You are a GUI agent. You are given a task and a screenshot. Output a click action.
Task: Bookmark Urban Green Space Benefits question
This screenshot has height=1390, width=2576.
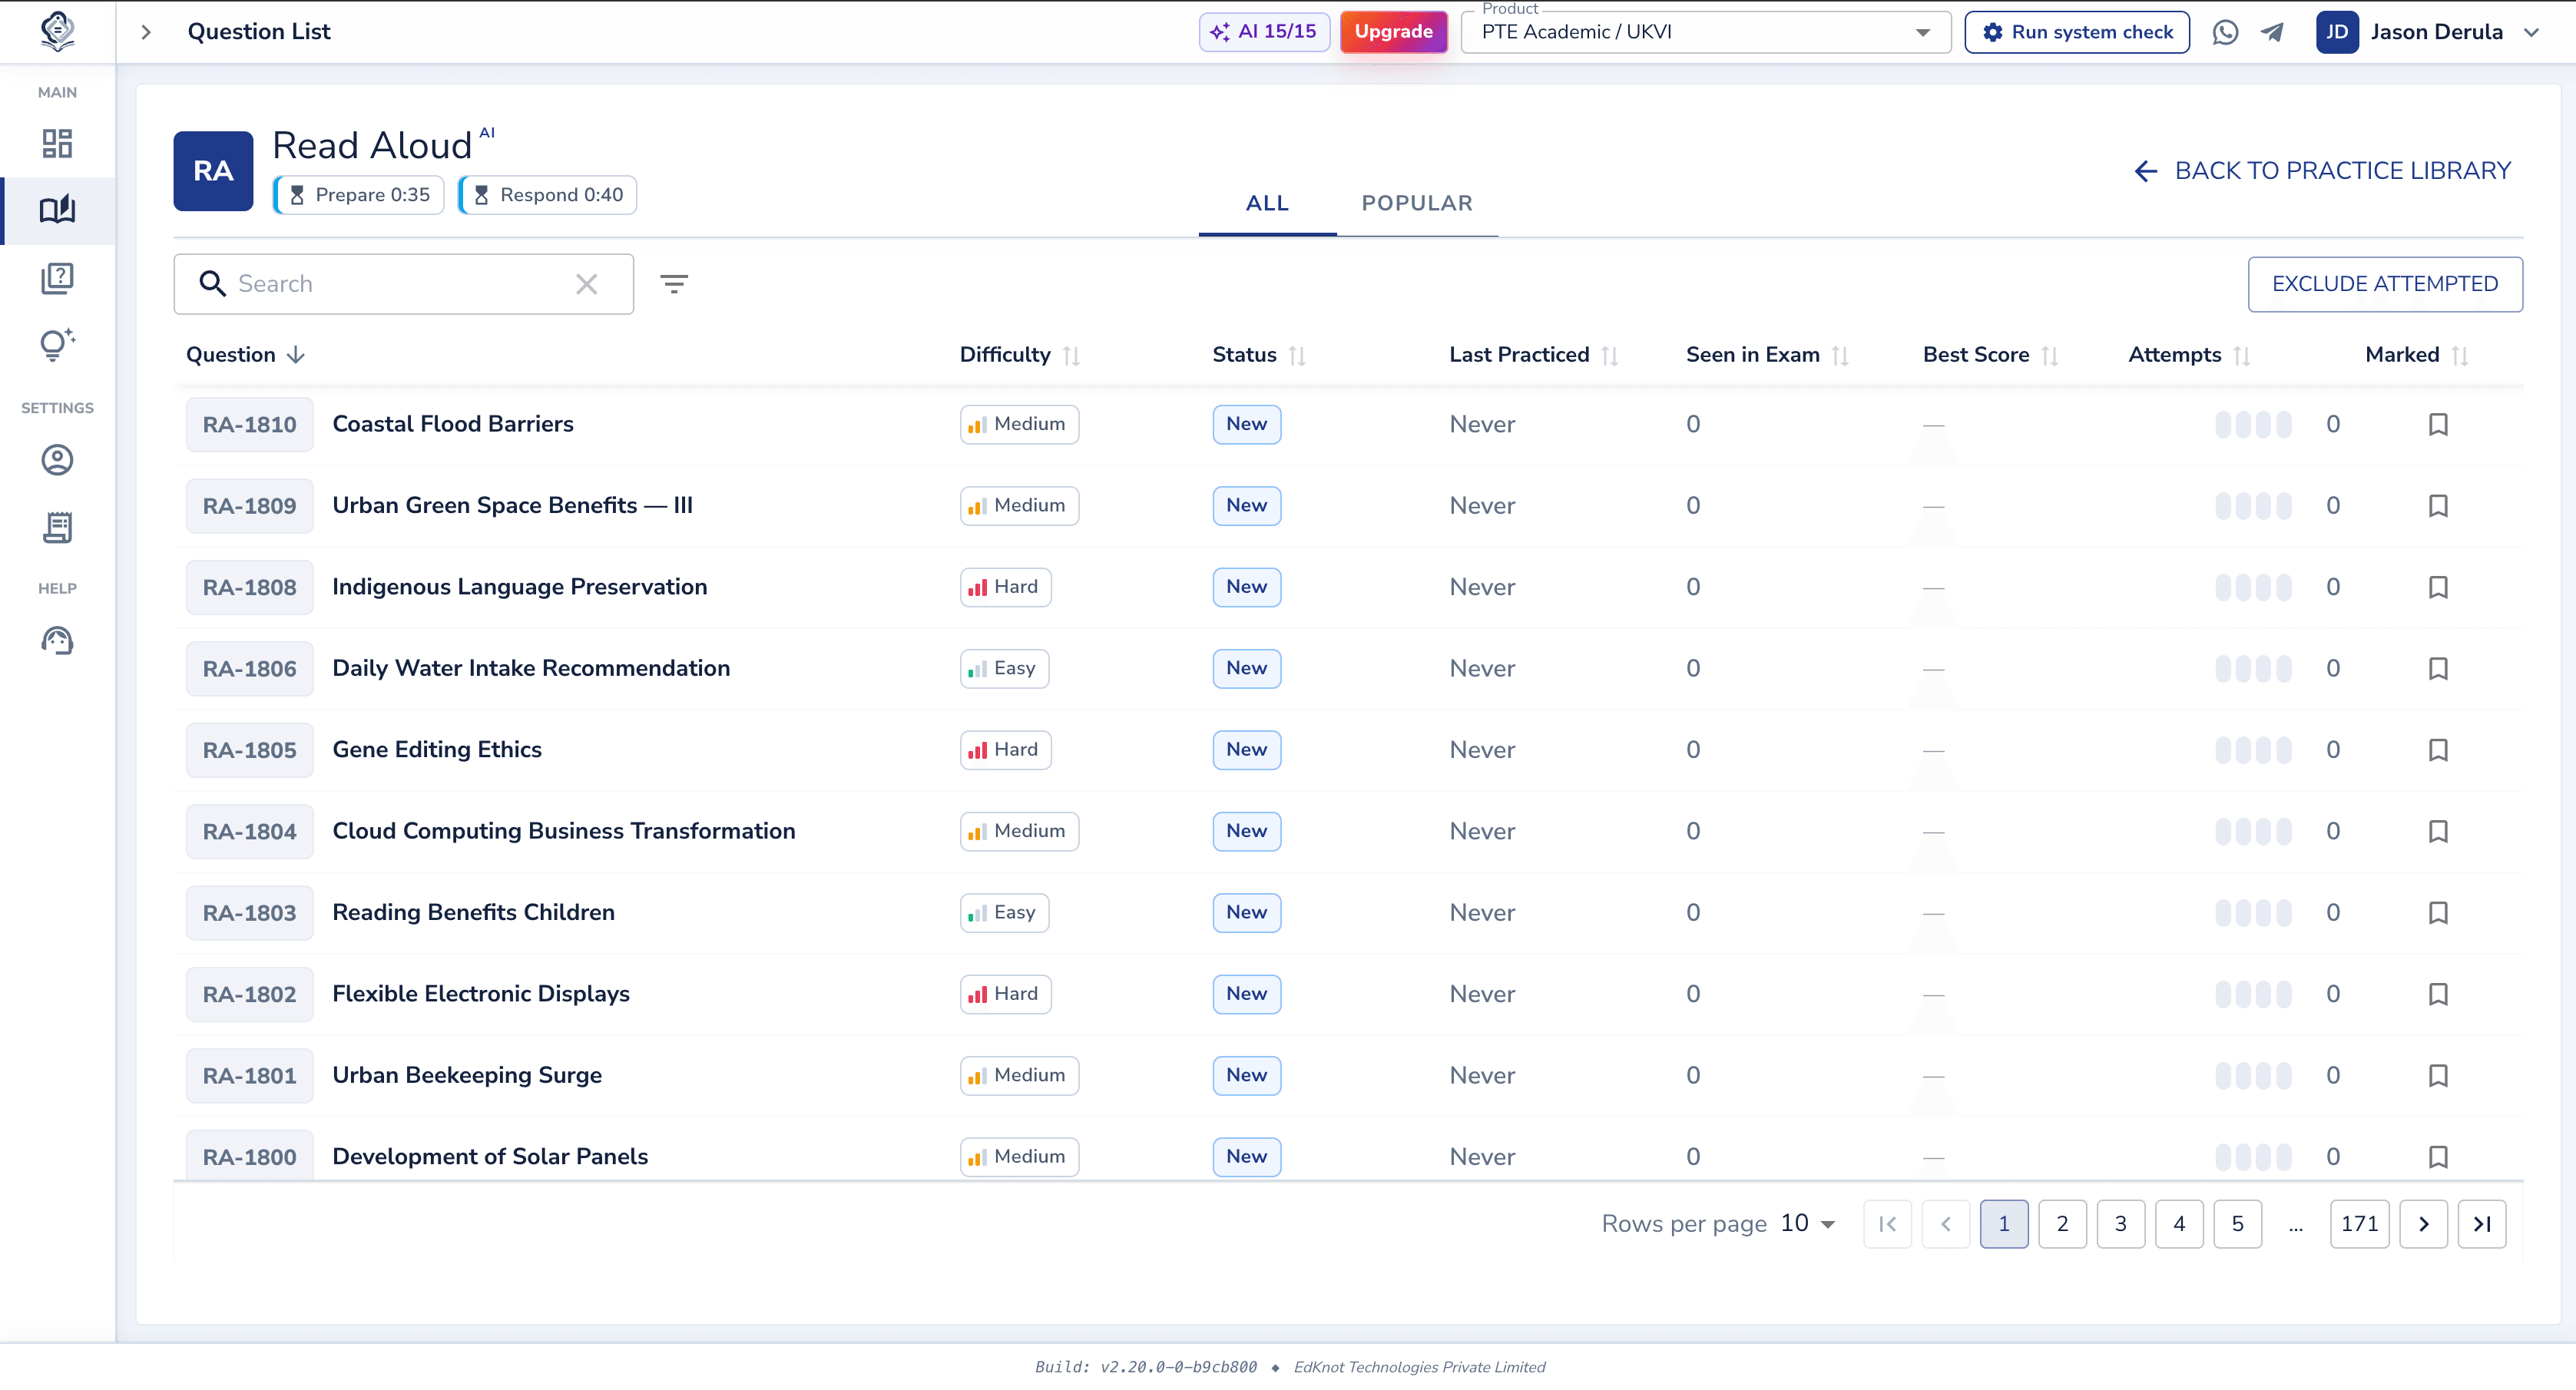(x=2438, y=506)
